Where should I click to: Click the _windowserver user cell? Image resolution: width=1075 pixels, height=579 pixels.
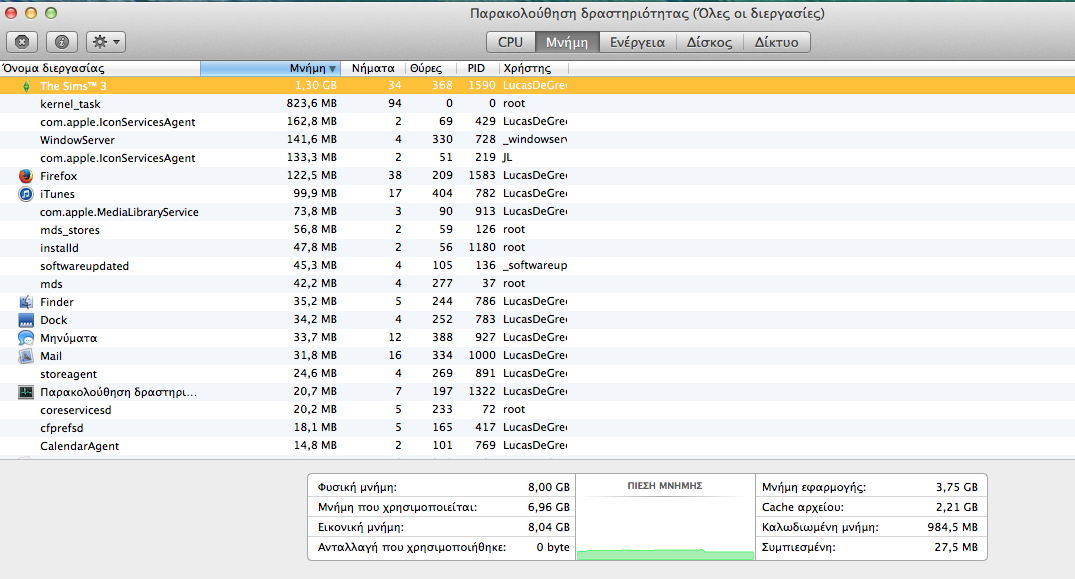(x=535, y=140)
